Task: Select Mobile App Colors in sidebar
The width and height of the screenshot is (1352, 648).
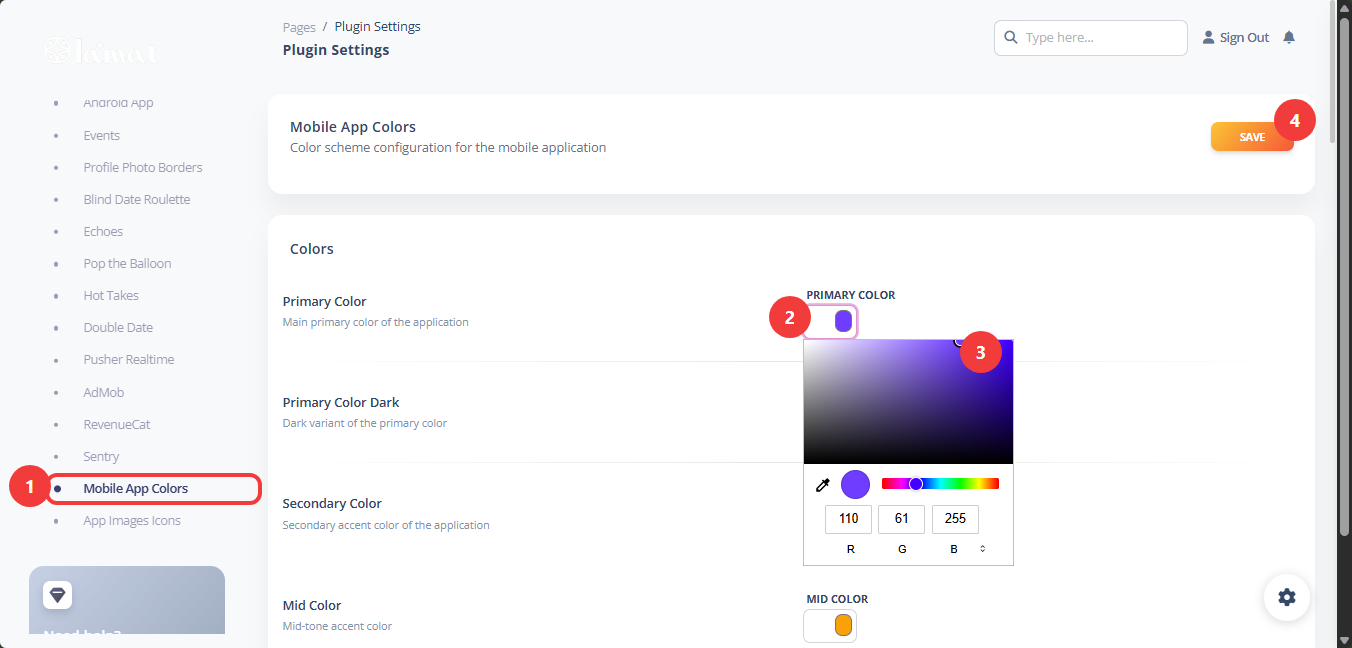Action: tap(136, 488)
